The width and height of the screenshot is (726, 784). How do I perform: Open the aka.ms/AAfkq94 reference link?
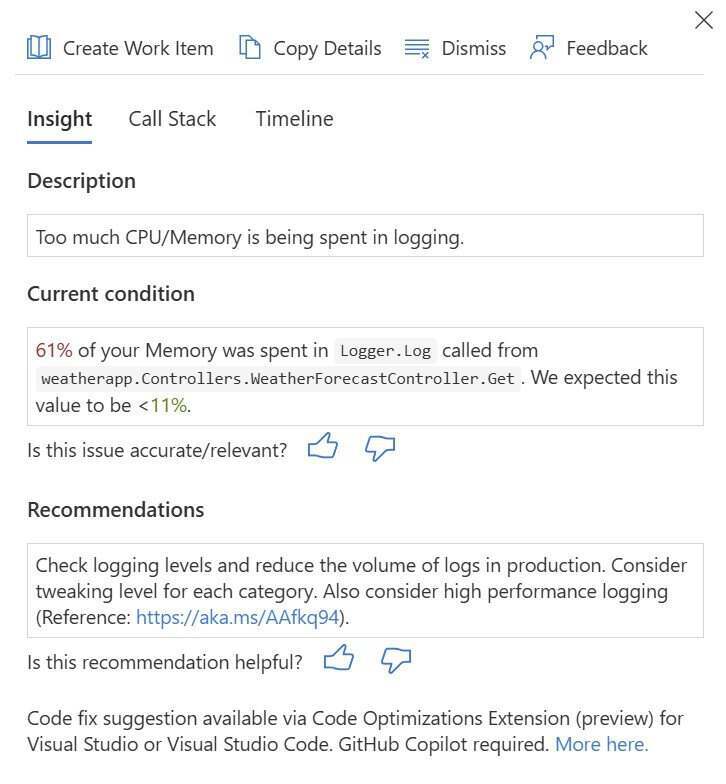[x=238, y=617]
